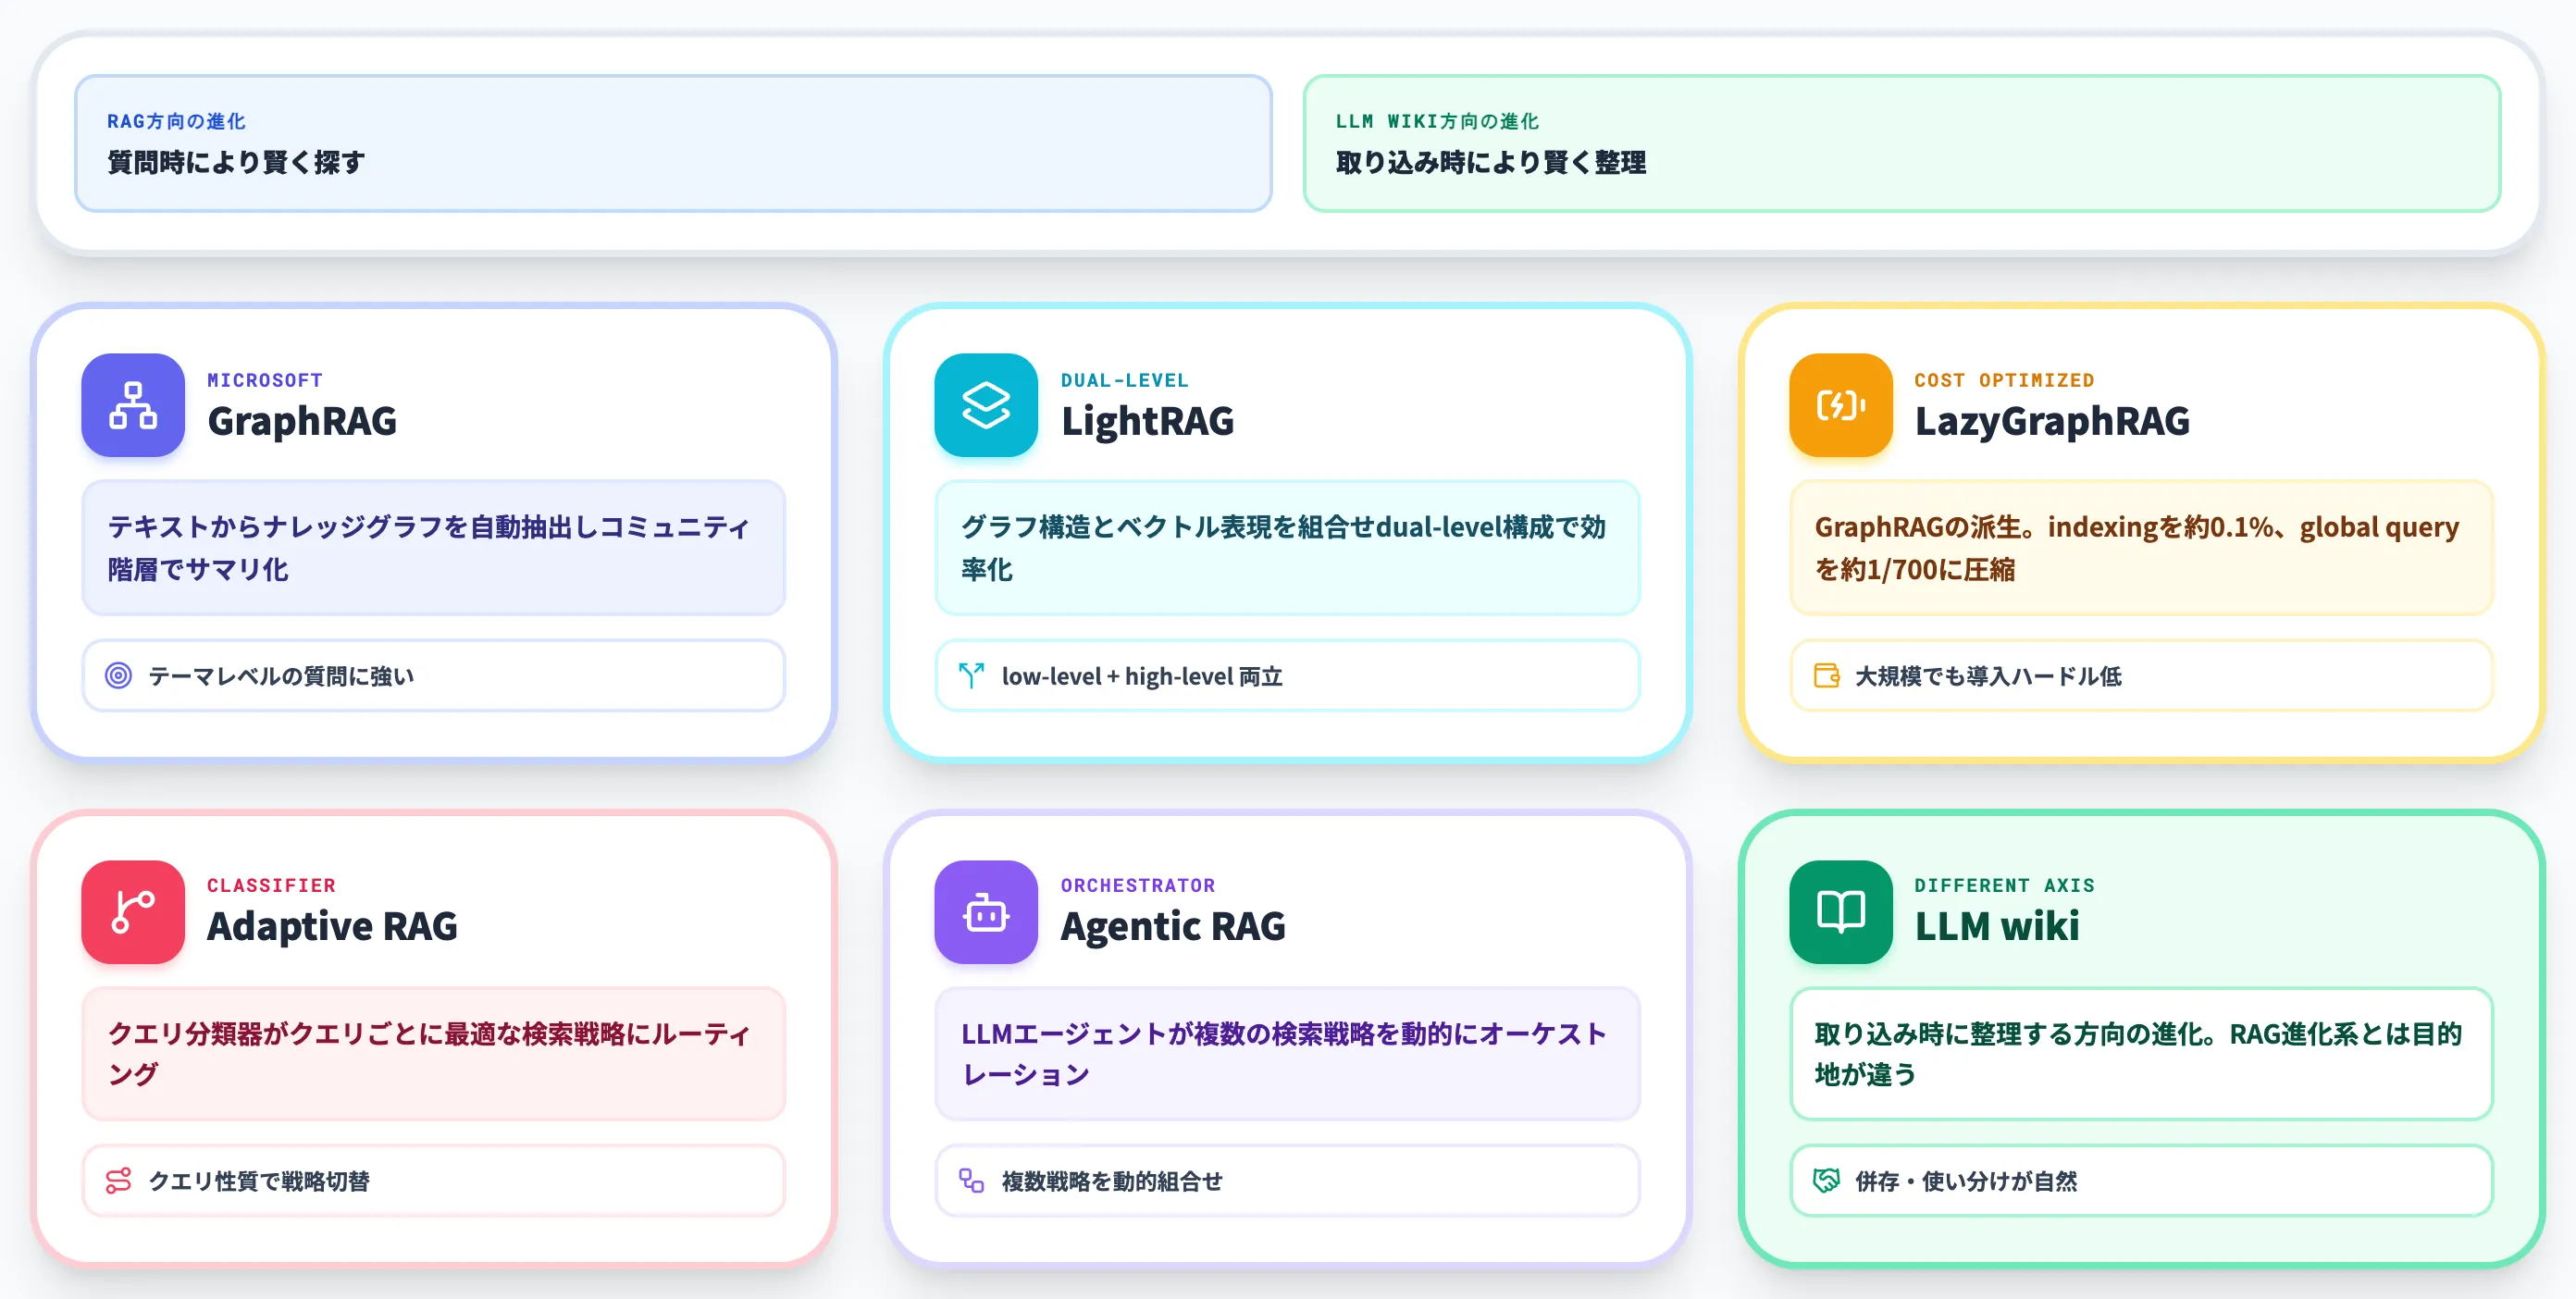This screenshot has width=2576, height=1299.
Task: Click the GraphRAG heading
Action: click(x=302, y=421)
